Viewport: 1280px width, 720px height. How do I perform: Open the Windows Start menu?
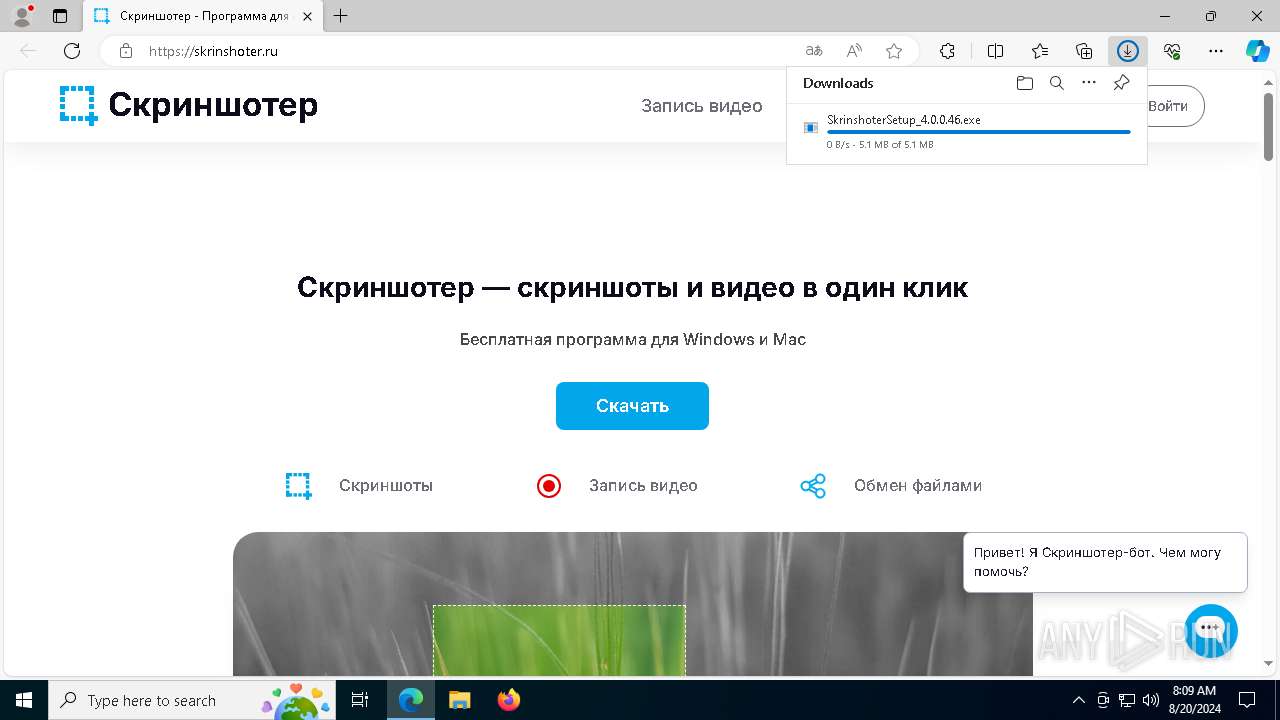pos(24,700)
